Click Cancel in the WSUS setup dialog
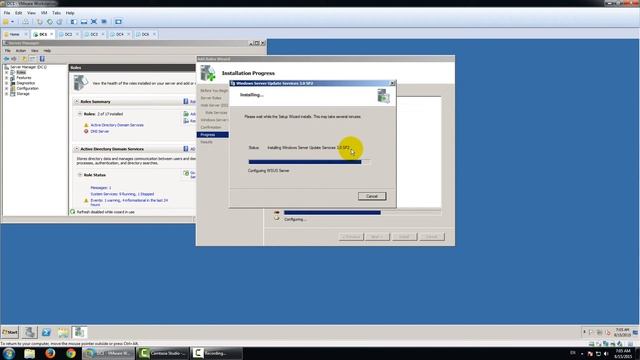This screenshot has height=360, width=640. tap(372, 196)
